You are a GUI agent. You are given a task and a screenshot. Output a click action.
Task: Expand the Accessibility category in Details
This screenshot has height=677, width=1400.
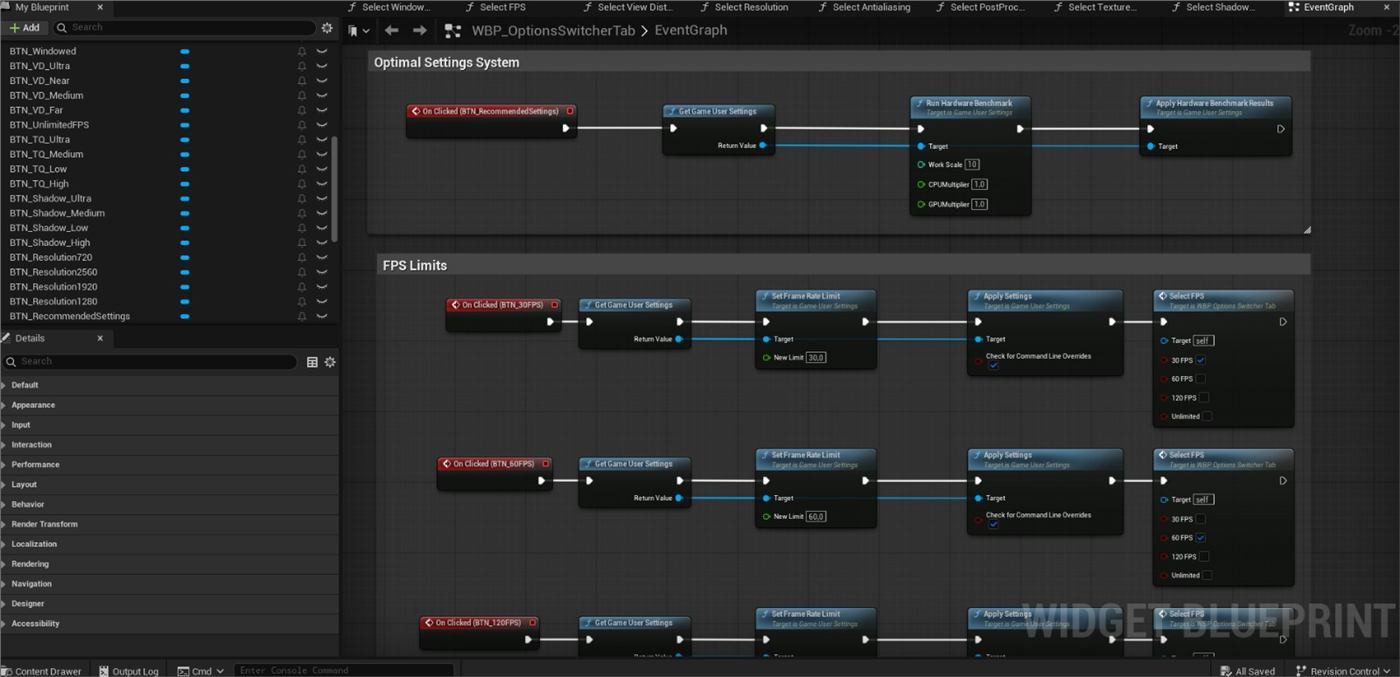(x=4, y=624)
